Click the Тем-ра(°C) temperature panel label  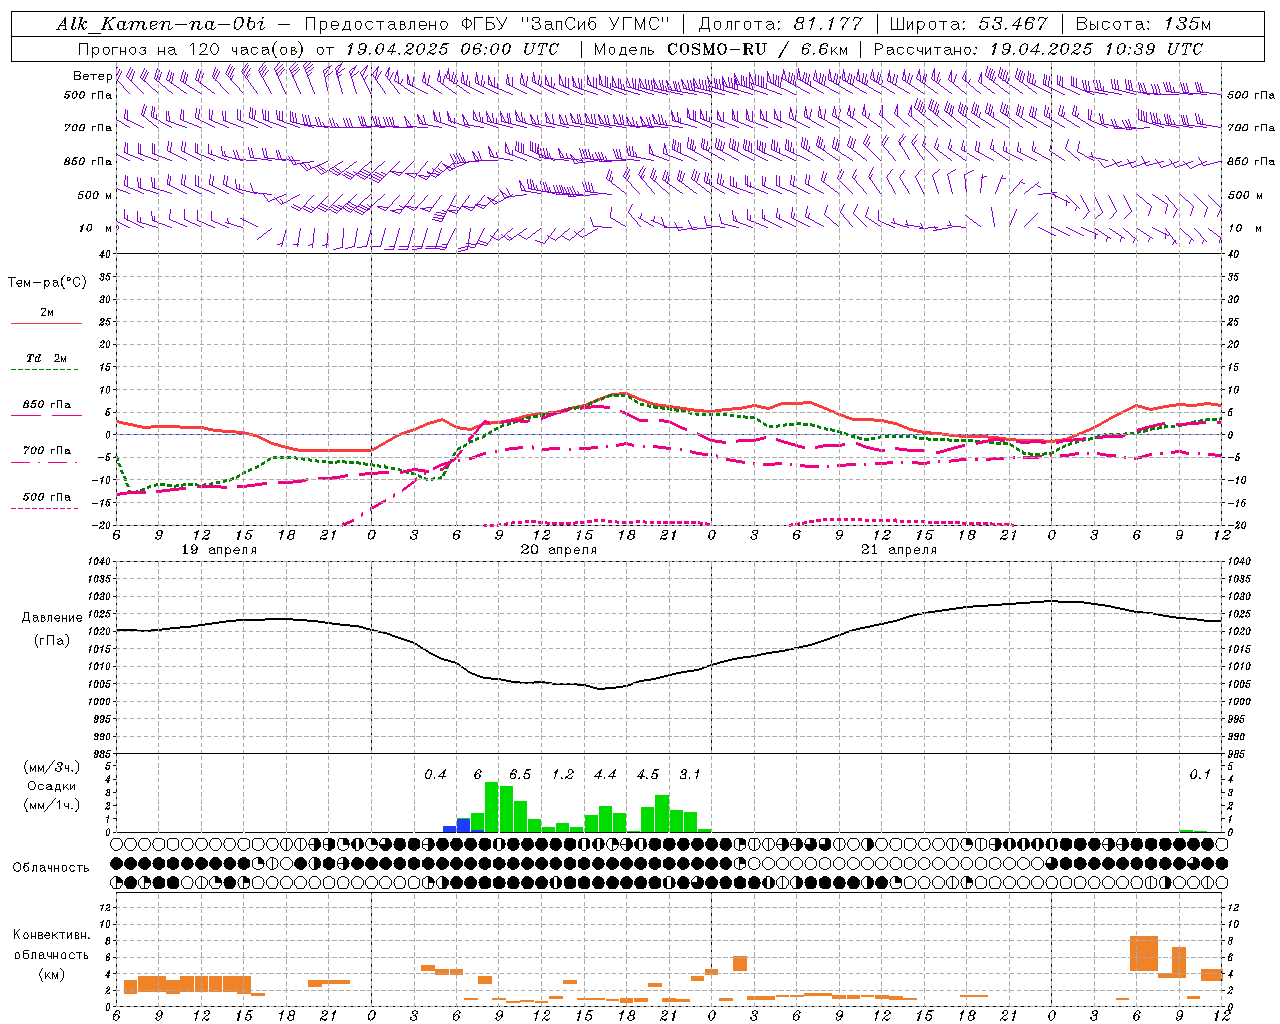pyautogui.click(x=47, y=283)
